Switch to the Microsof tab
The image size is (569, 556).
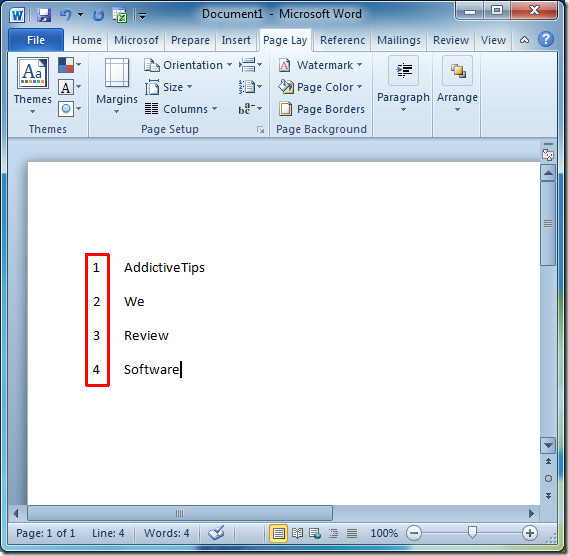tap(136, 40)
